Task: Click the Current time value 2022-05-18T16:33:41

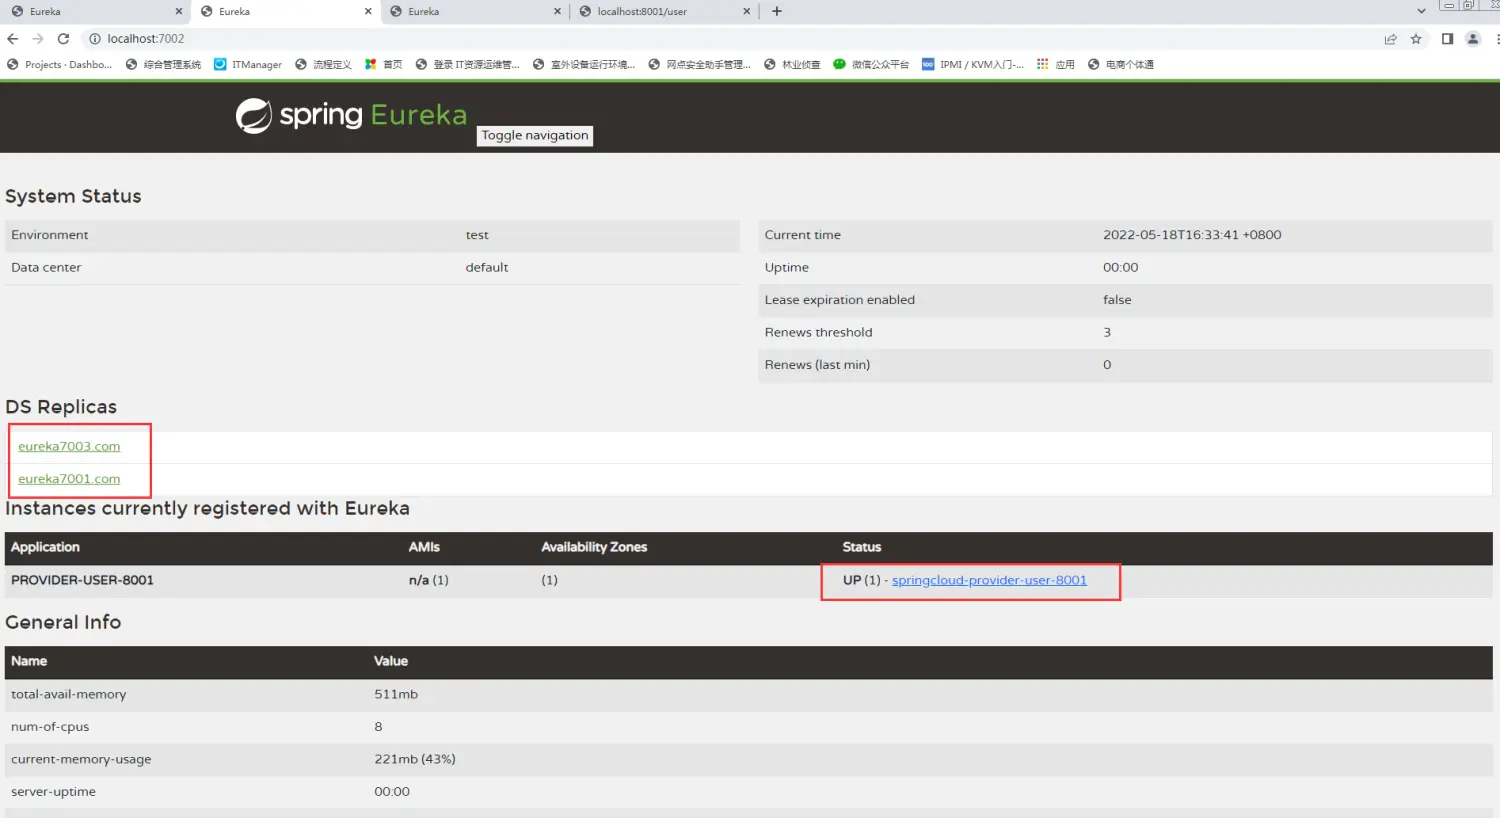Action: tap(1192, 235)
